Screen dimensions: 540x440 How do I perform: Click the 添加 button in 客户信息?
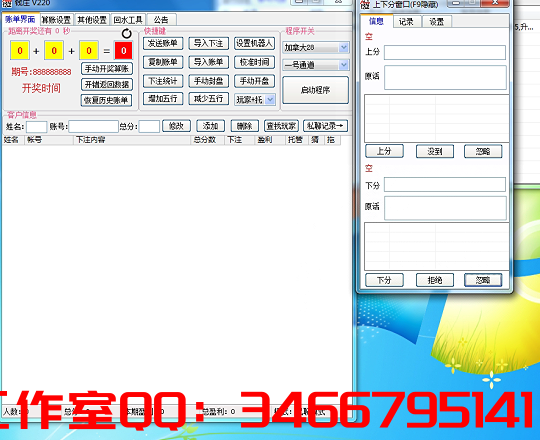coord(210,126)
